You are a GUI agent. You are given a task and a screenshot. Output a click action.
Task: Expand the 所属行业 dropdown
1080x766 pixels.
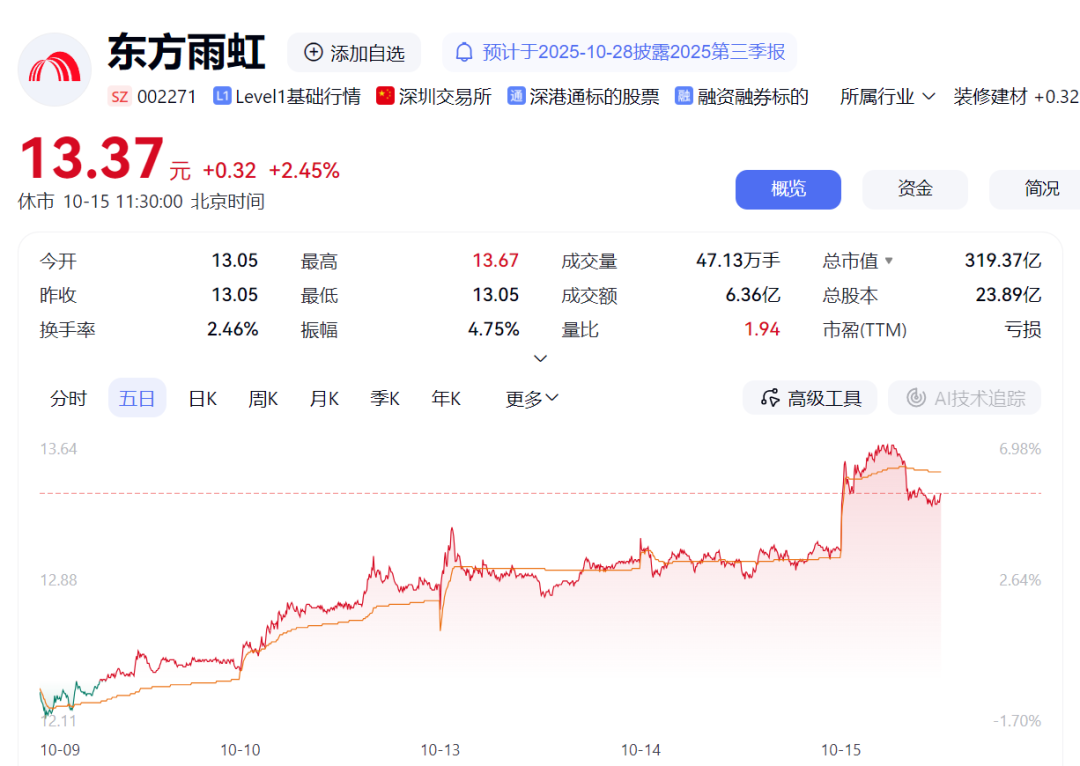pyautogui.click(x=887, y=96)
